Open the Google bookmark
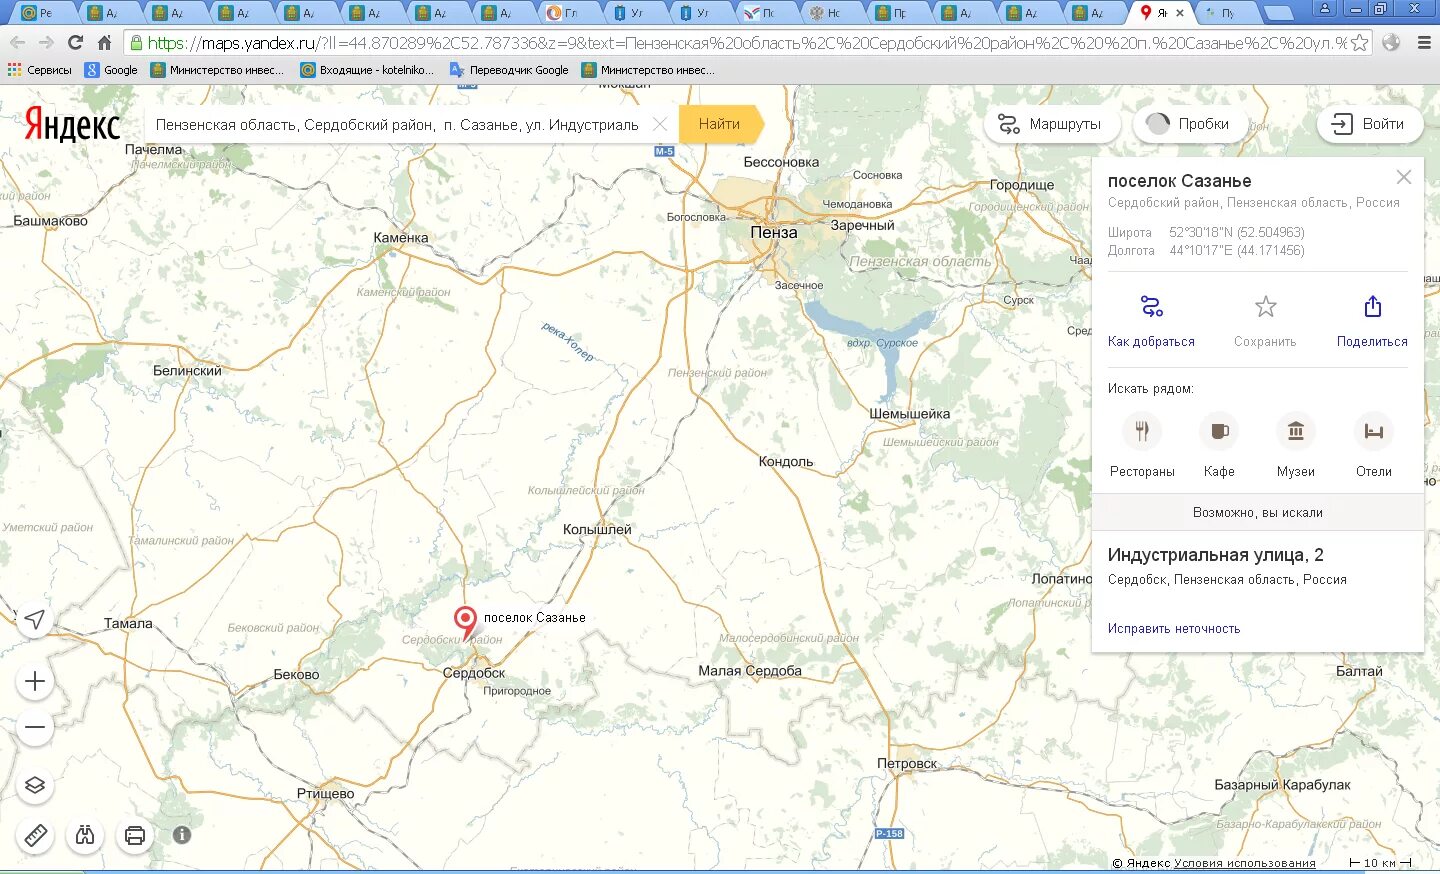The height and width of the screenshot is (874, 1440). coord(112,70)
